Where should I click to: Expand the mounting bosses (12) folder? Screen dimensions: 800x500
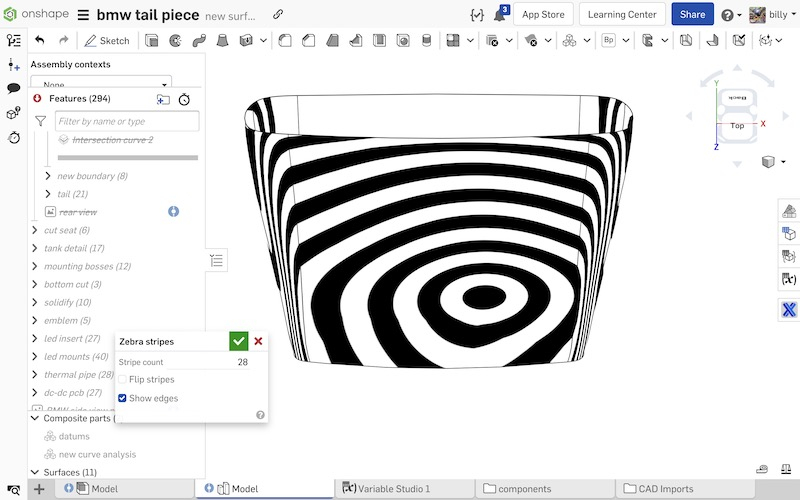35,266
